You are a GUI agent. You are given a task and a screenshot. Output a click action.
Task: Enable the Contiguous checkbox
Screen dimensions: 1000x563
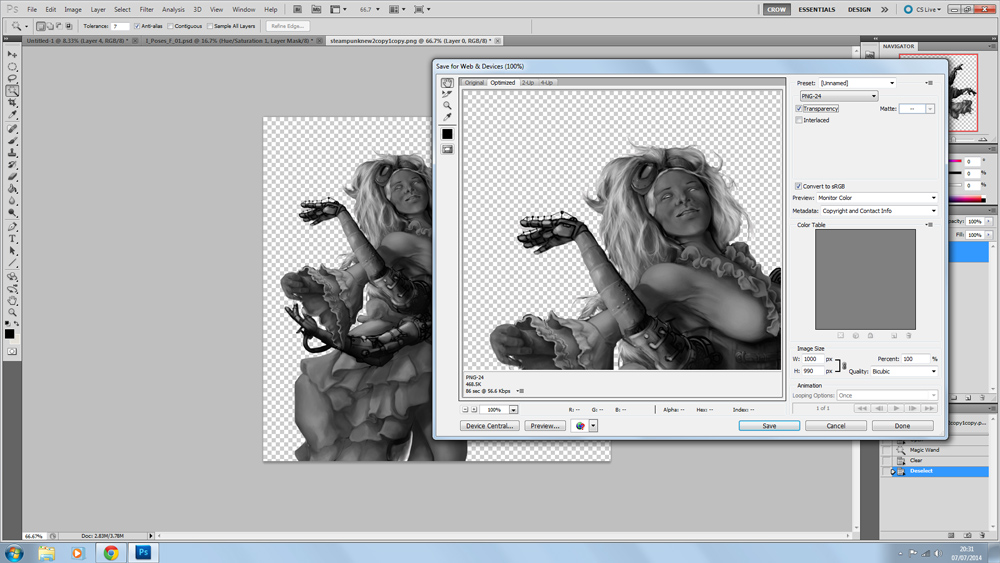(x=170, y=26)
